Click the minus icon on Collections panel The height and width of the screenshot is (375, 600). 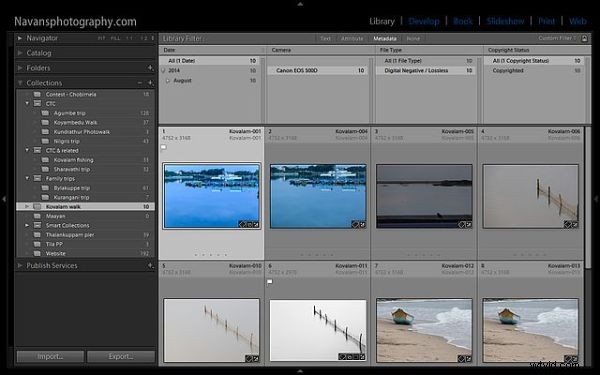pos(140,83)
